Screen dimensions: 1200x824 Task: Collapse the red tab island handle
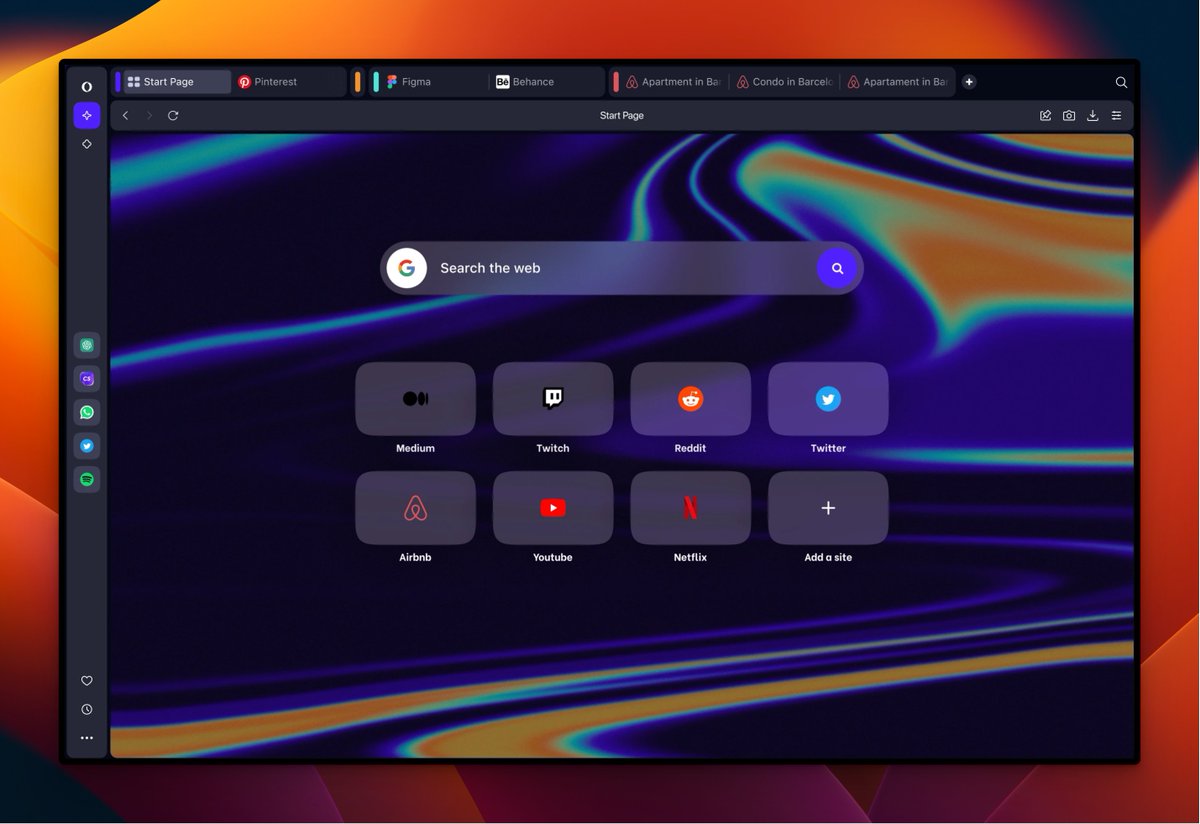(616, 82)
